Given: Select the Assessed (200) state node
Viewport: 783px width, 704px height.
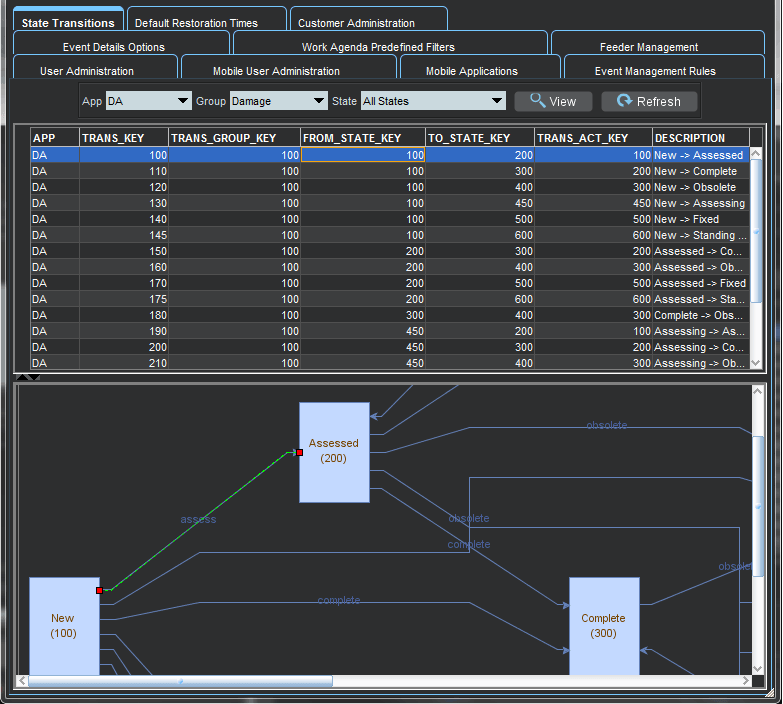Looking at the screenshot, I should 334,451.
